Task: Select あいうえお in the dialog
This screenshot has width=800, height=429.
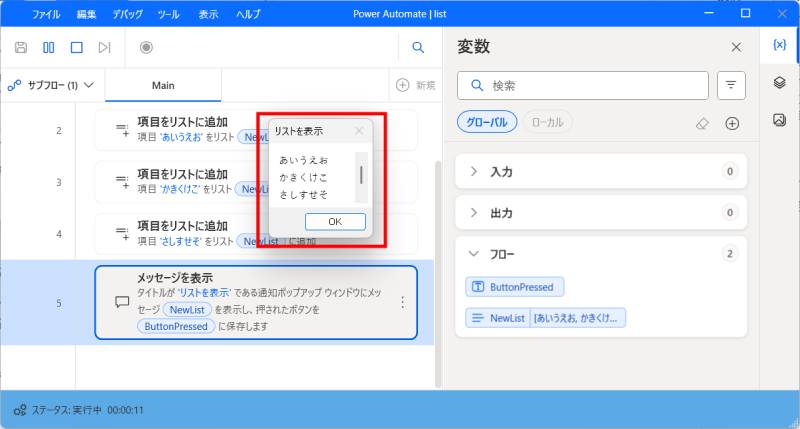Action: [x=304, y=160]
